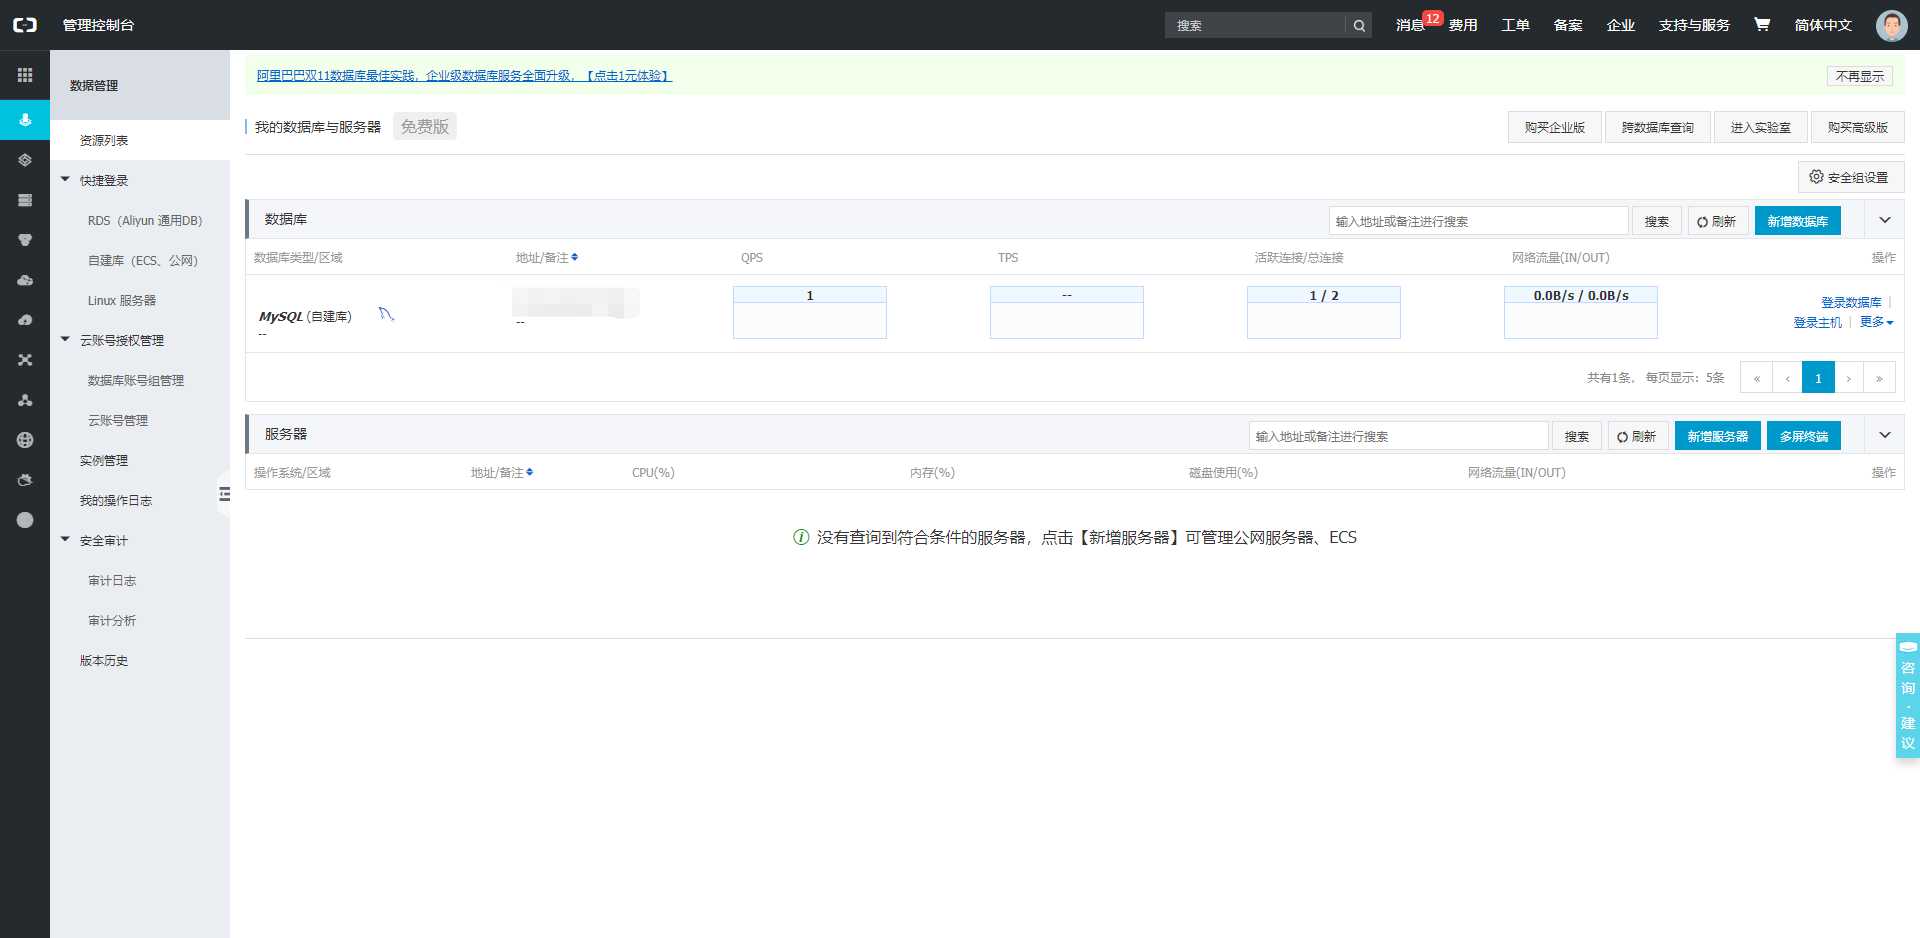The height and width of the screenshot is (938, 1920).
Task: Open the 更多 dropdown in database row
Action: point(1876,322)
